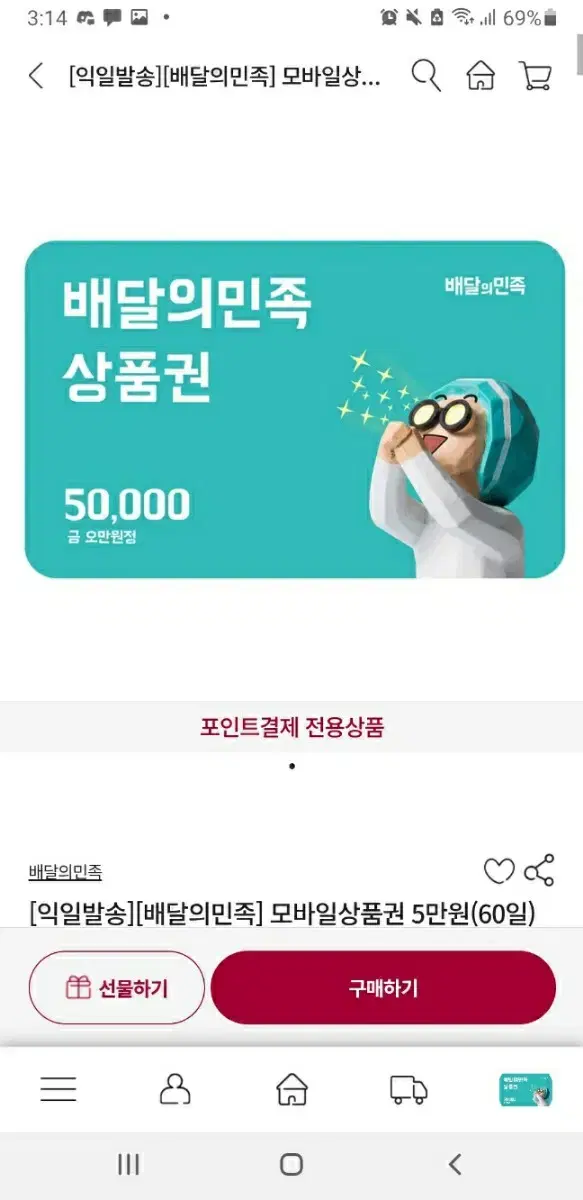The width and height of the screenshot is (583, 1200).
Task: Tap the Android system back button
Action: (x=455, y=1164)
